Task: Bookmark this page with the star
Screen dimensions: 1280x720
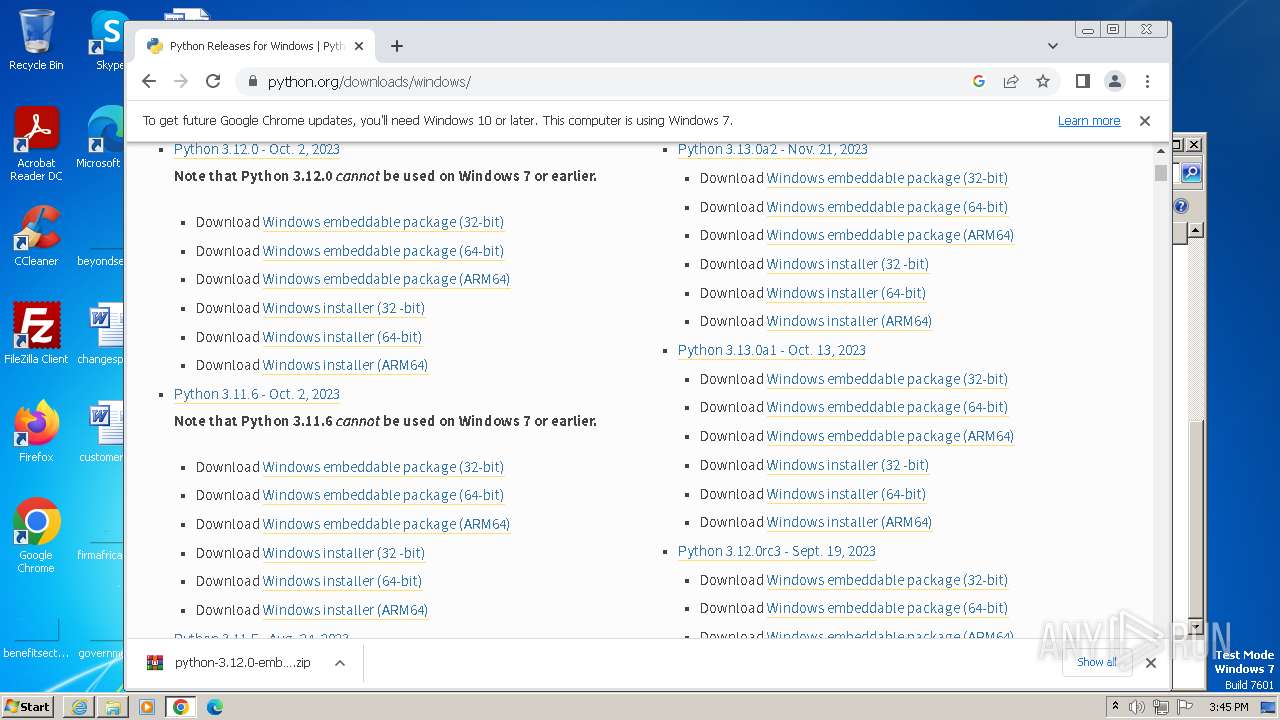Action: tap(1043, 81)
